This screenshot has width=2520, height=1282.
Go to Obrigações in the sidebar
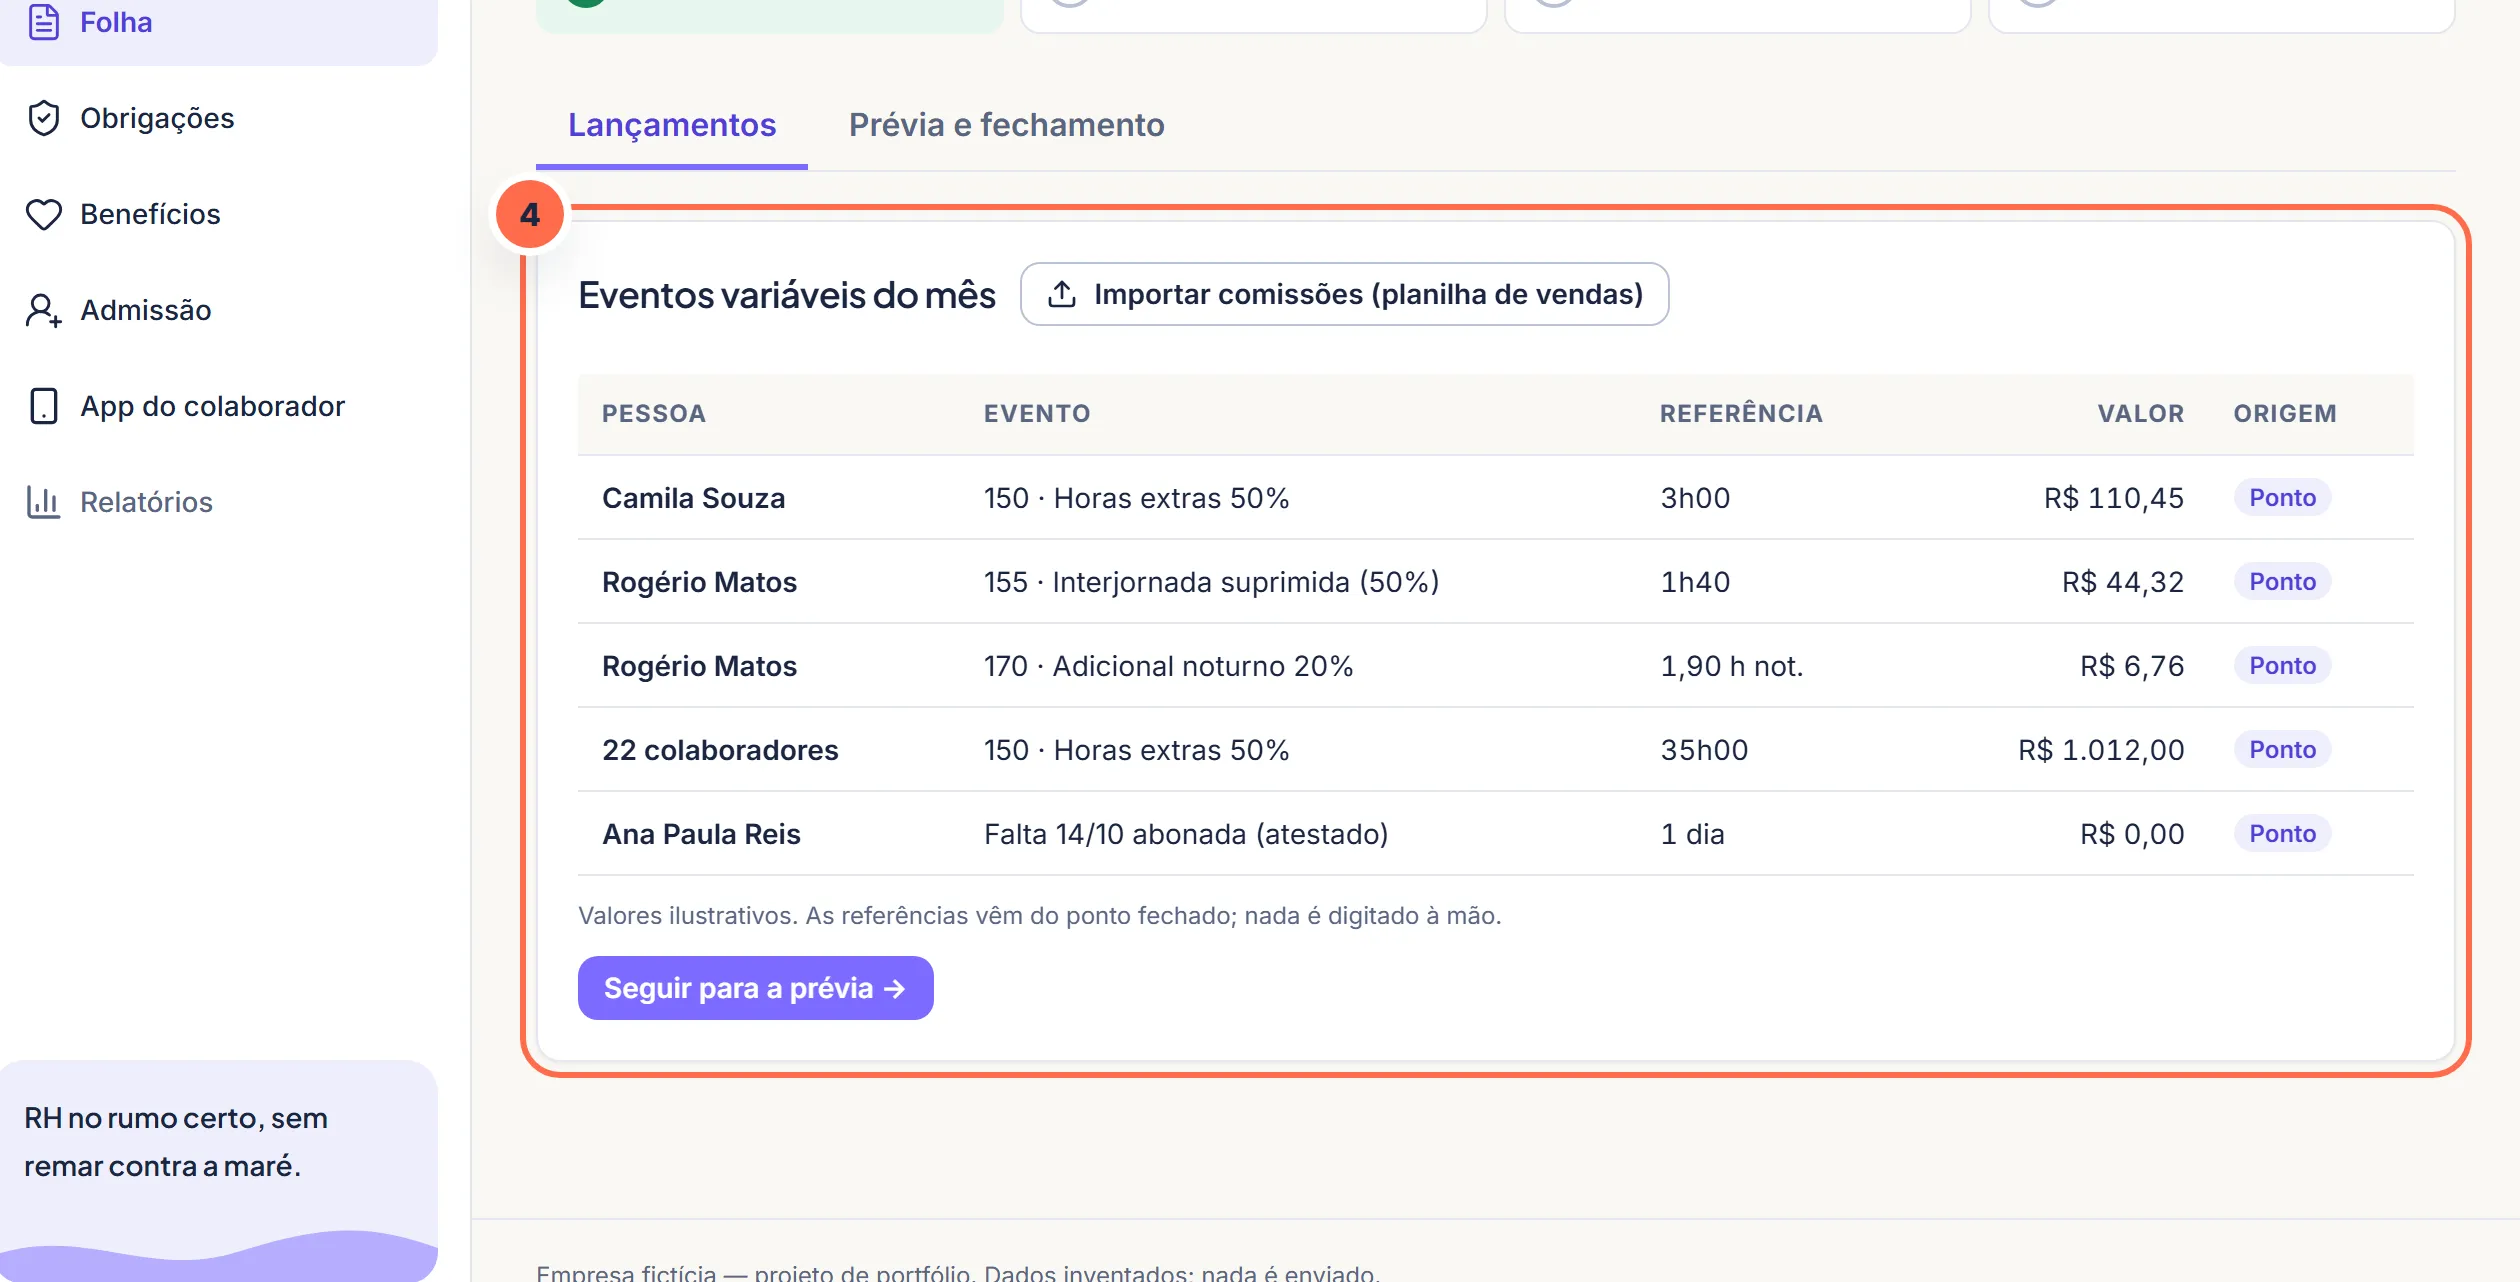[218, 118]
